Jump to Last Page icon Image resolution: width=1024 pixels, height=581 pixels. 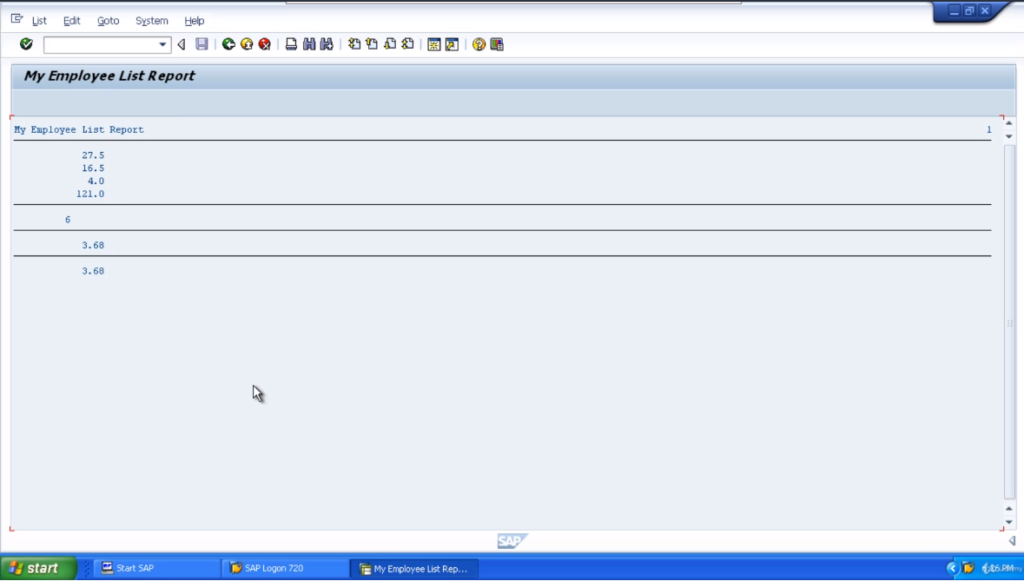408,44
